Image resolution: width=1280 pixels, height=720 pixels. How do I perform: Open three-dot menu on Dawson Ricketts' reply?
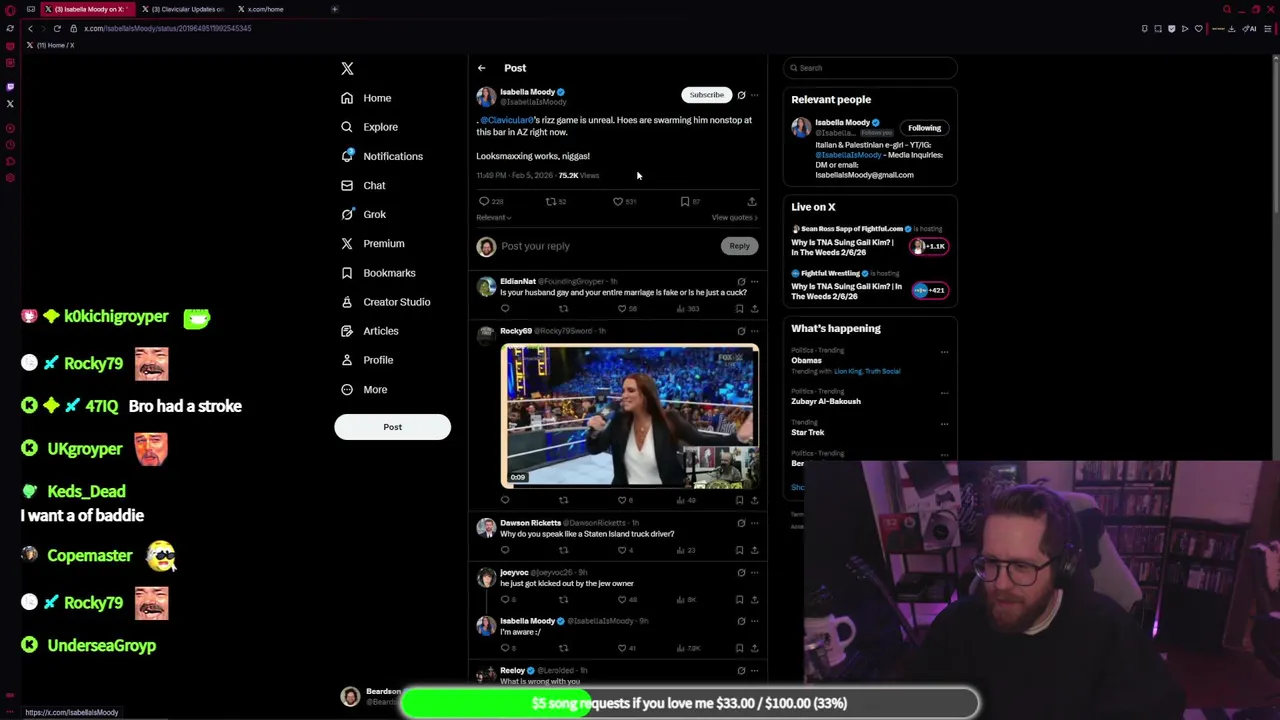pyautogui.click(x=755, y=523)
